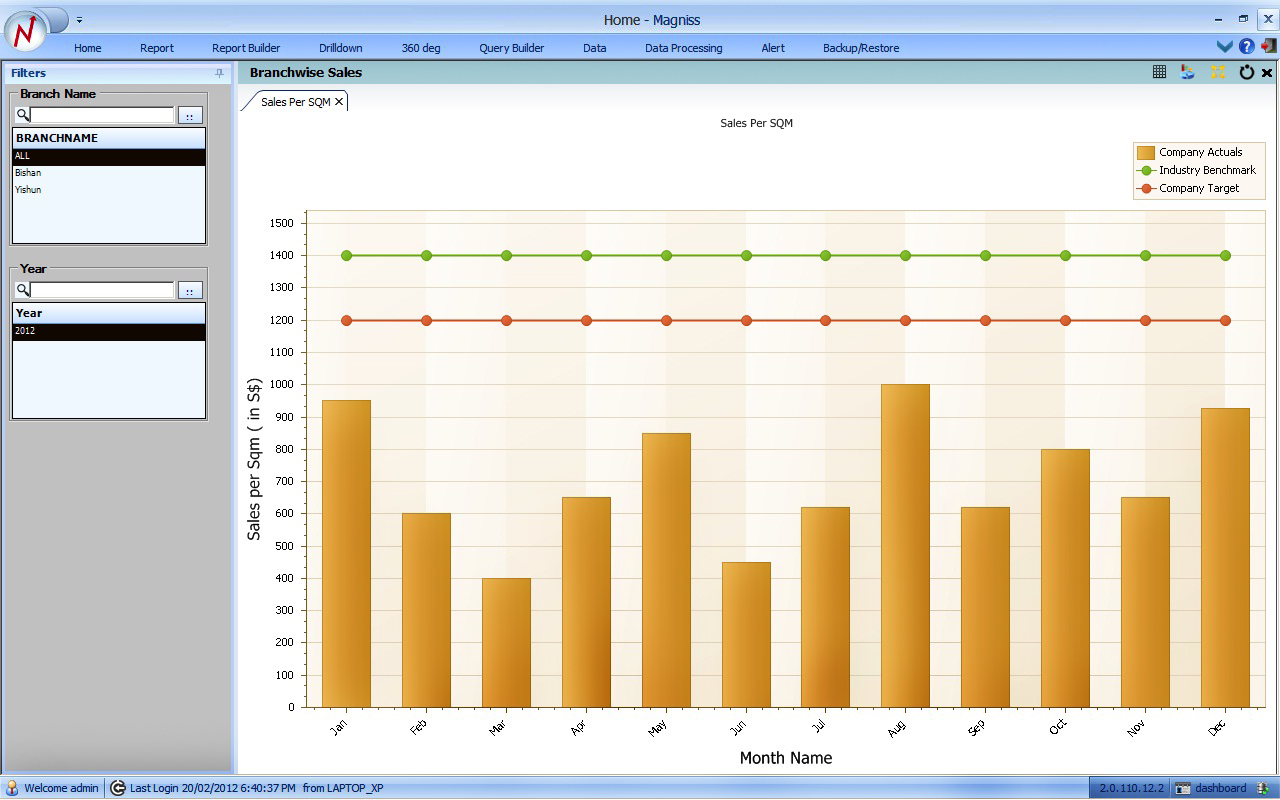Open the Data menu
This screenshot has height=800, width=1280.
pos(595,48)
